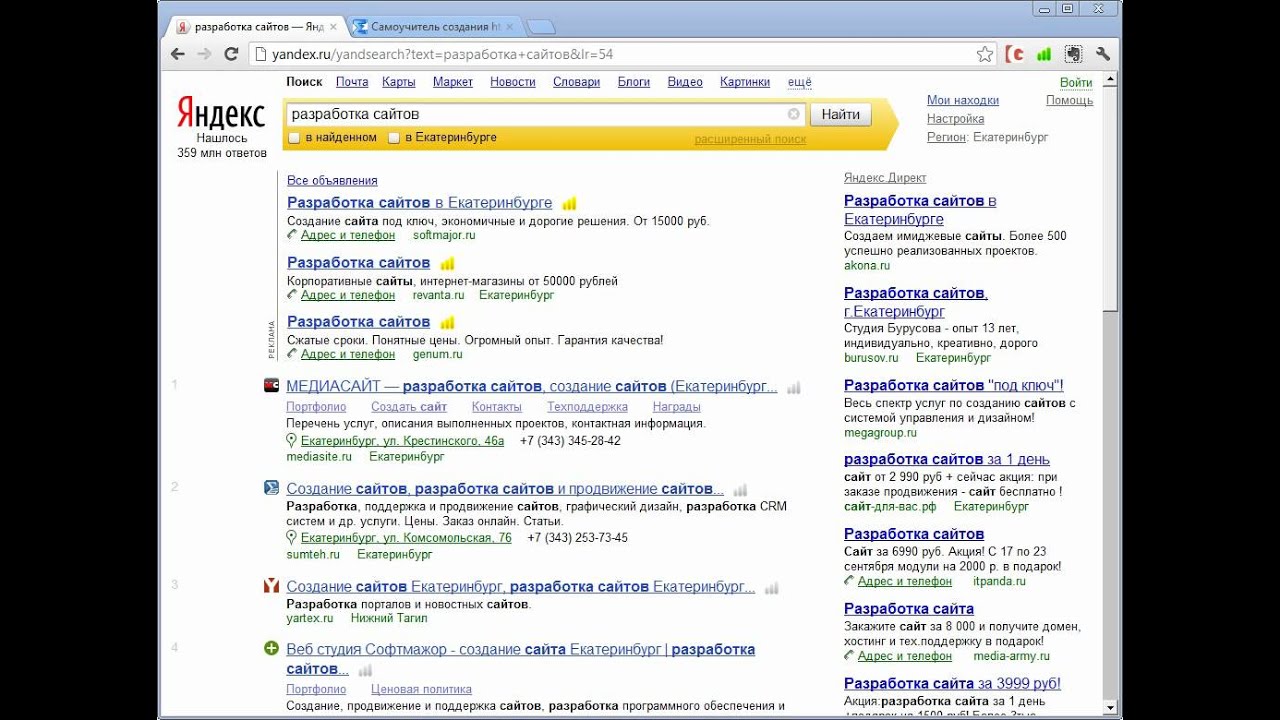Click yellow bars icon next to revanta ad
Image resolution: width=1280 pixels, height=720 pixels.
[x=447, y=263]
